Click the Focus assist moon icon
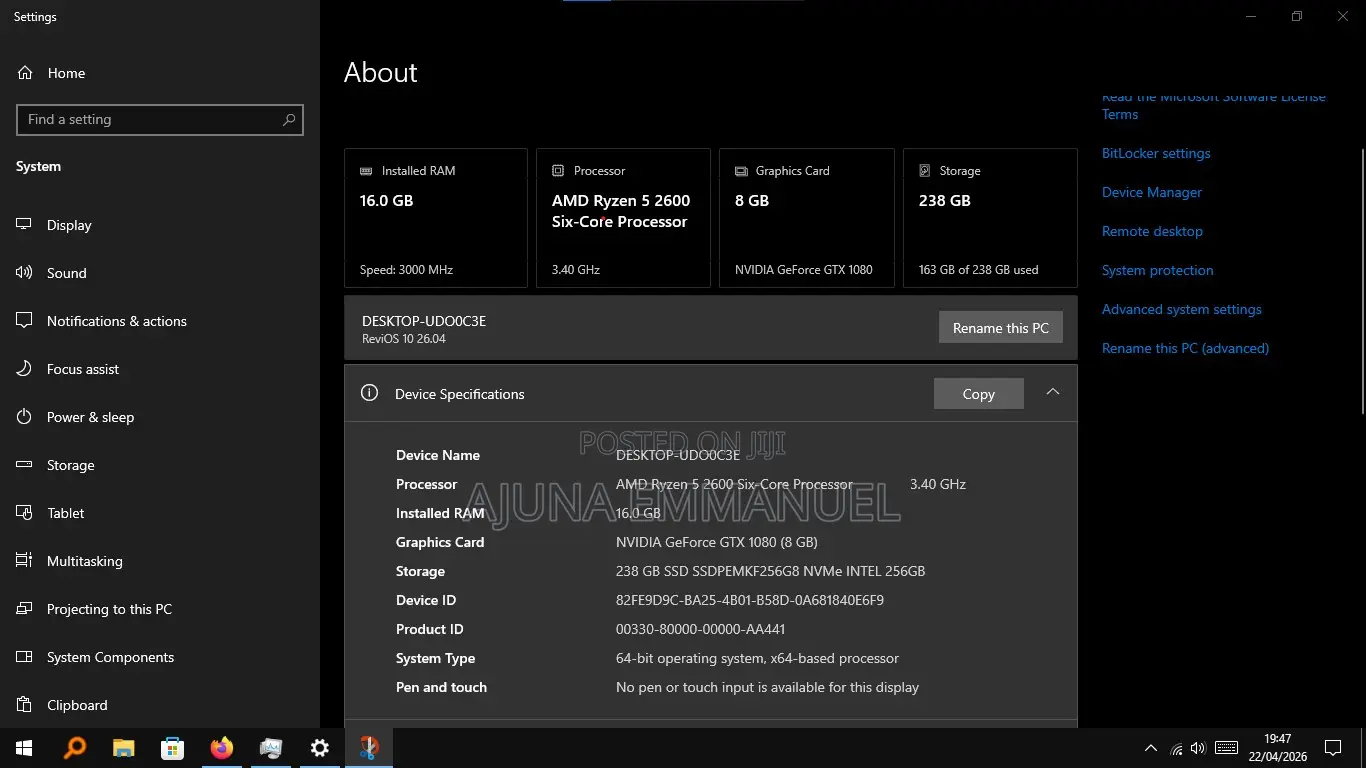Image resolution: width=1366 pixels, height=768 pixels. (25, 369)
